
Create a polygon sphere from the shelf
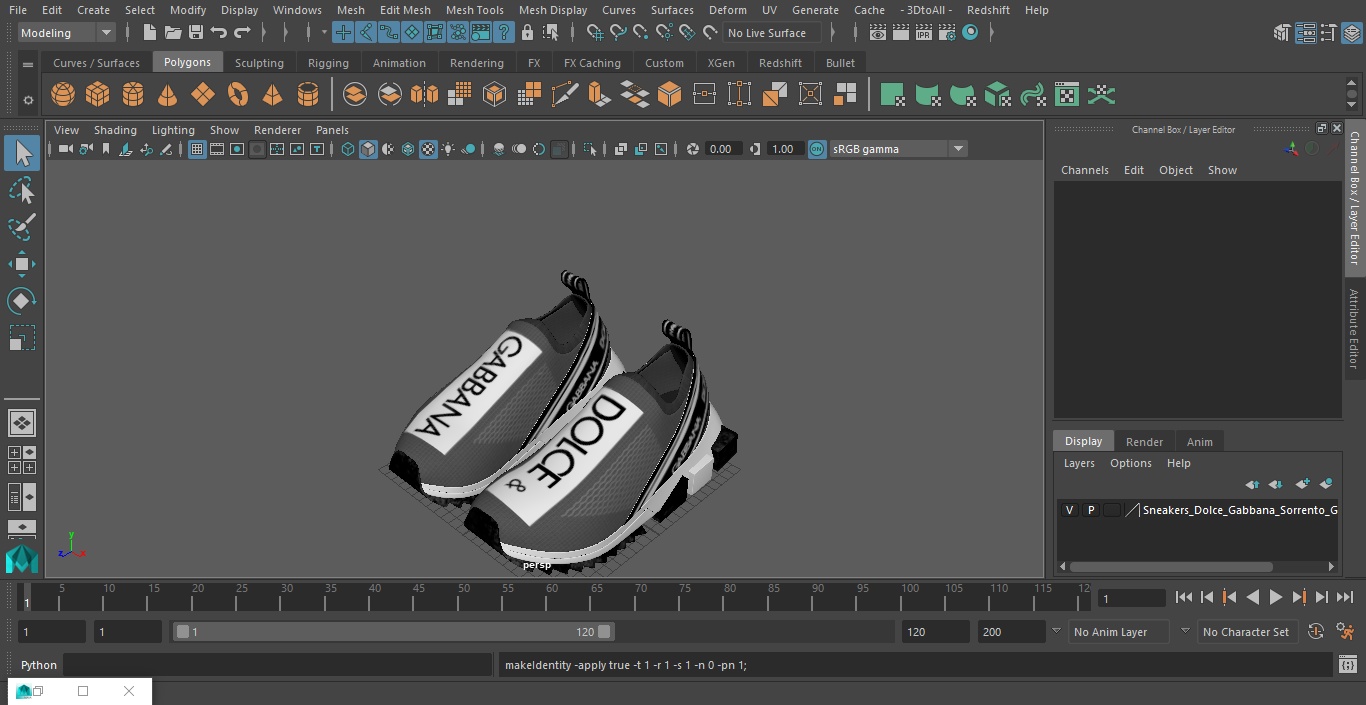pyautogui.click(x=63, y=95)
